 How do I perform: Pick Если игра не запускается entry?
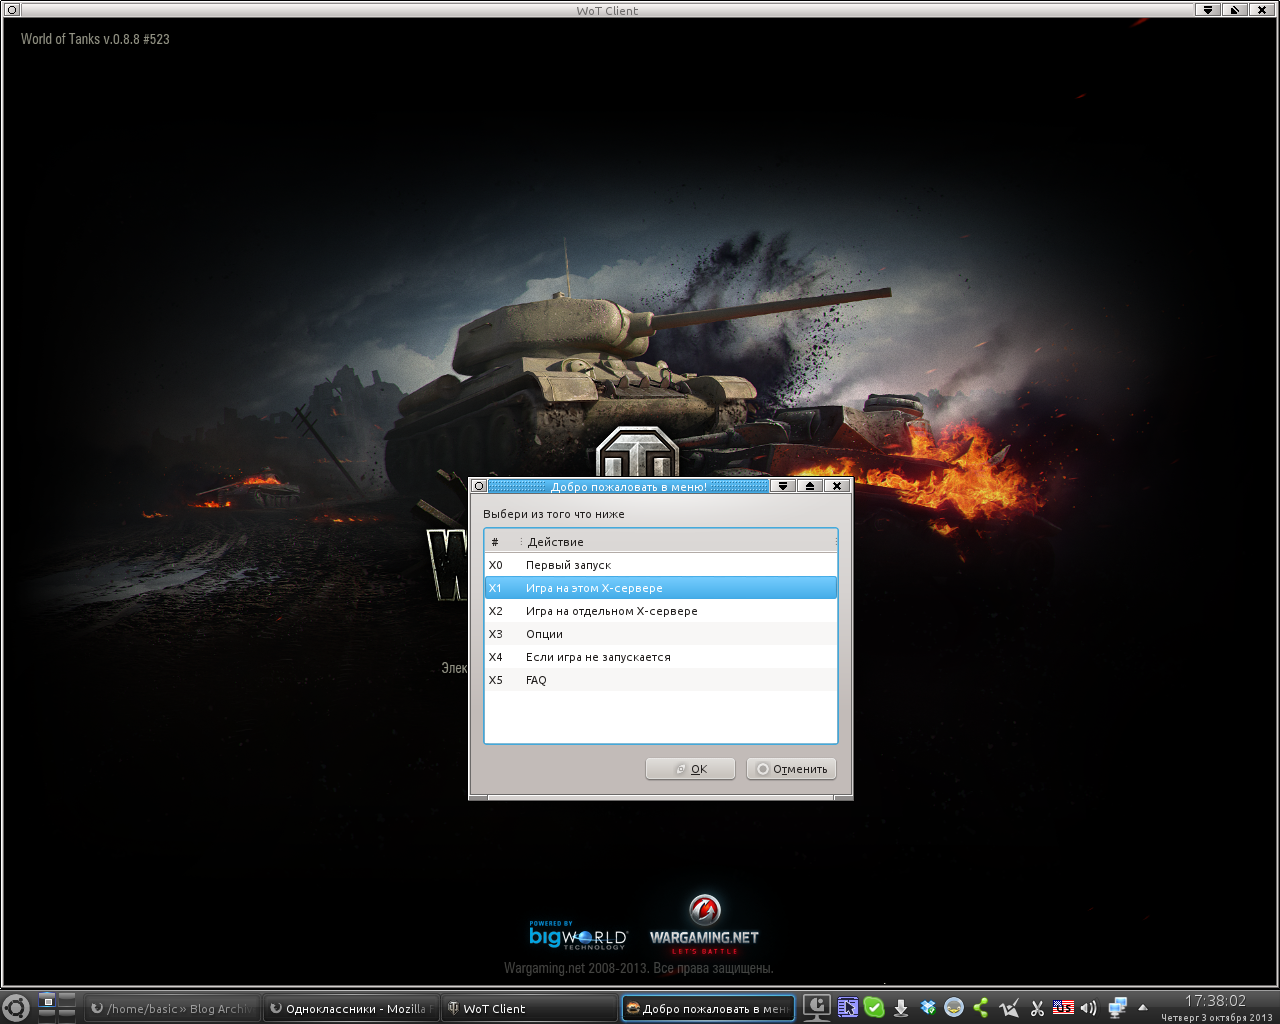point(661,657)
